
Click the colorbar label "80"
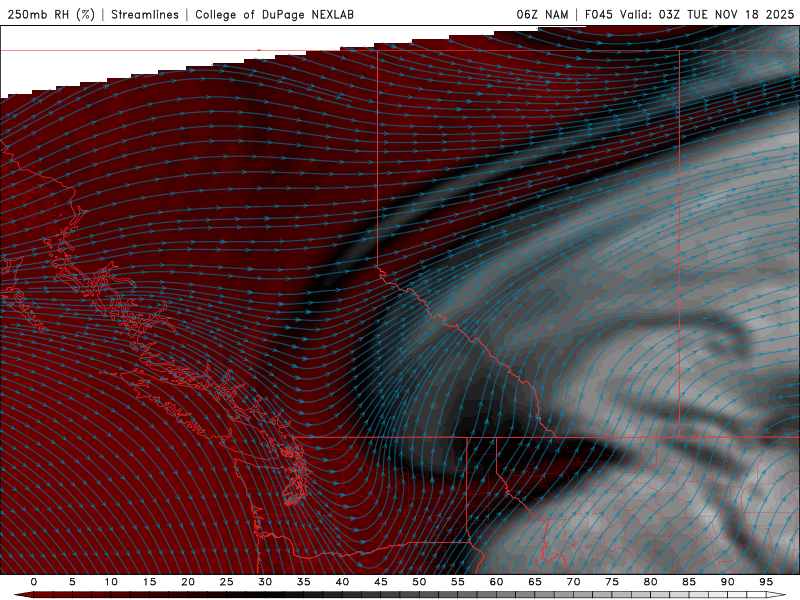click(650, 582)
